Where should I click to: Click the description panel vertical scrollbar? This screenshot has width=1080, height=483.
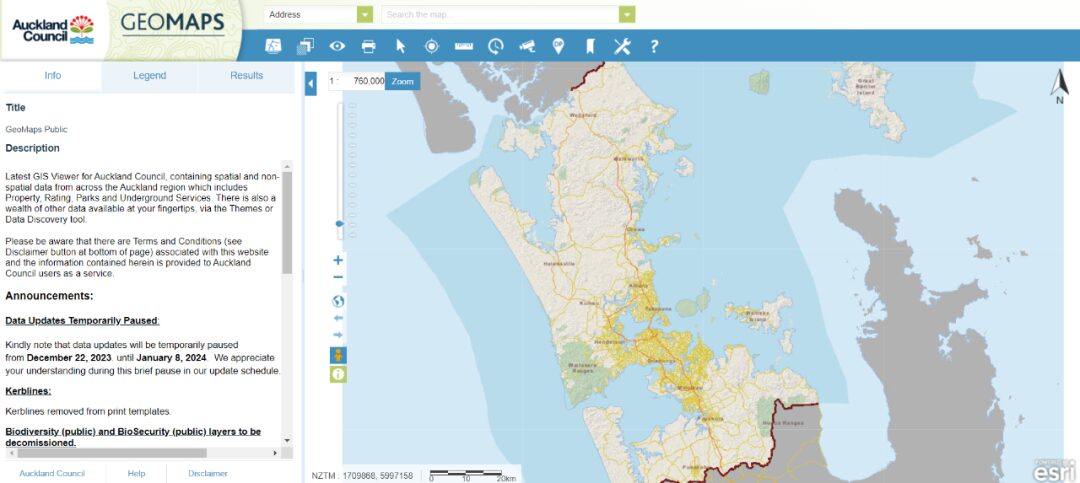point(287,223)
